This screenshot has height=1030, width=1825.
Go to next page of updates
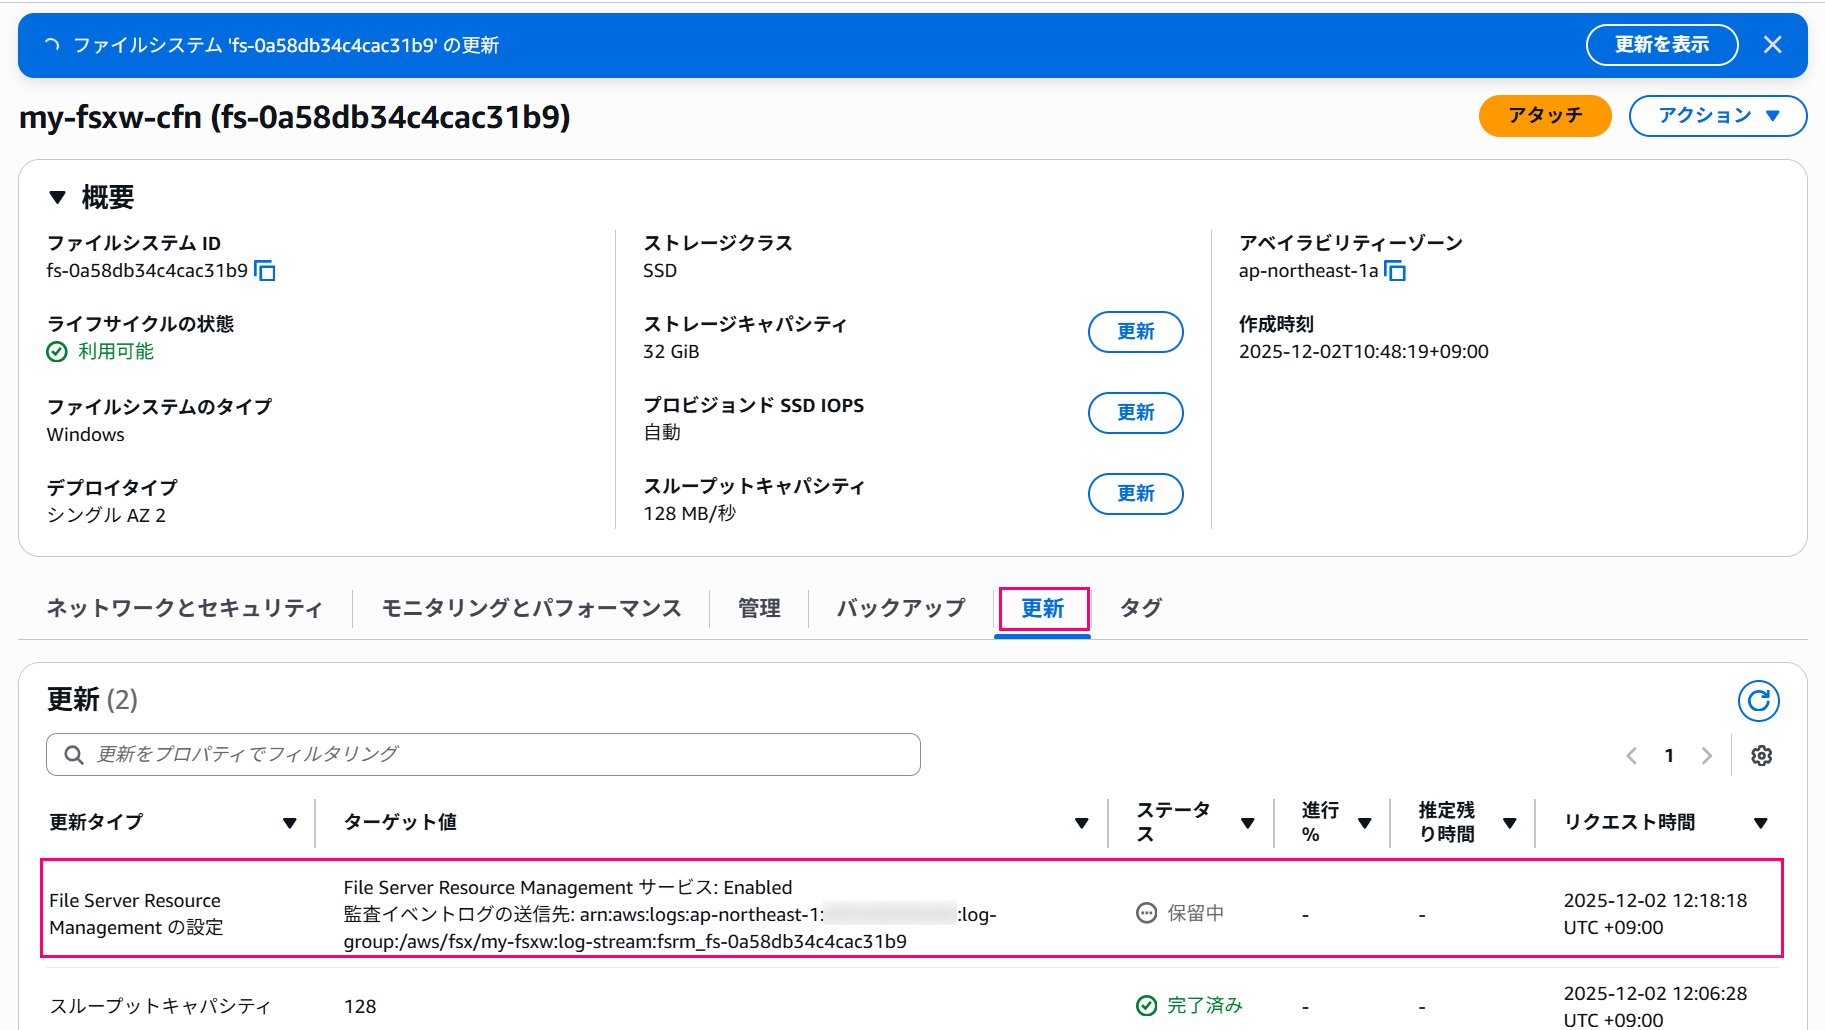[x=1707, y=755]
